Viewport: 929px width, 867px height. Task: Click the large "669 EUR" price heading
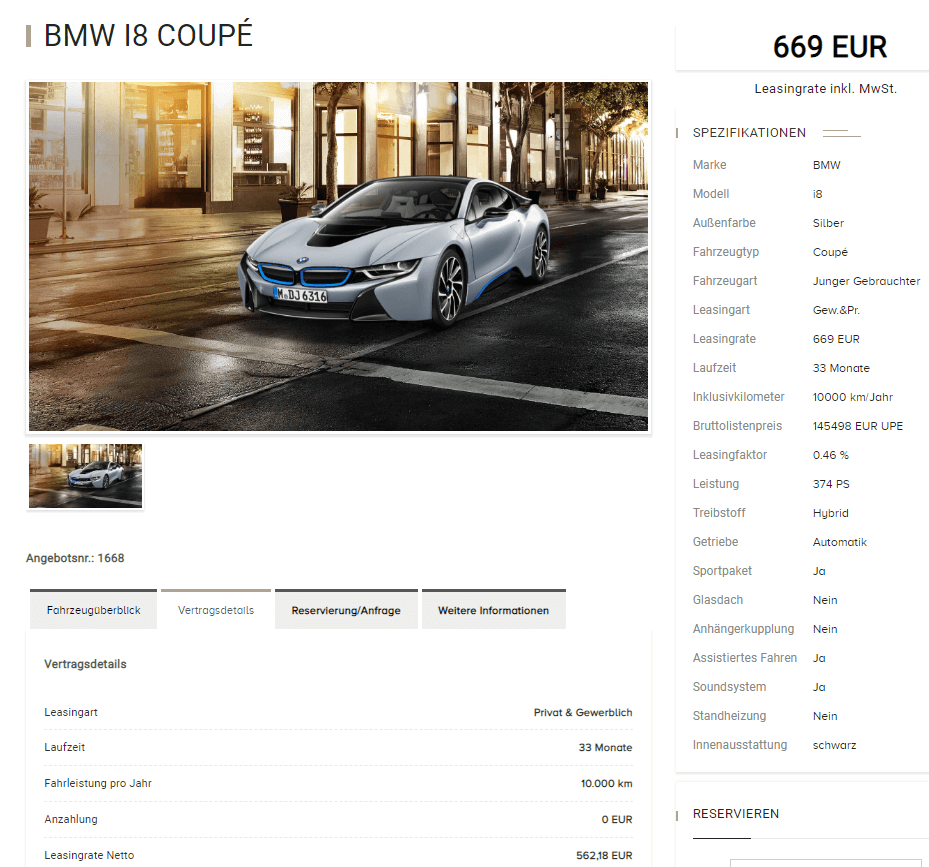pyautogui.click(x=829, y=47)
